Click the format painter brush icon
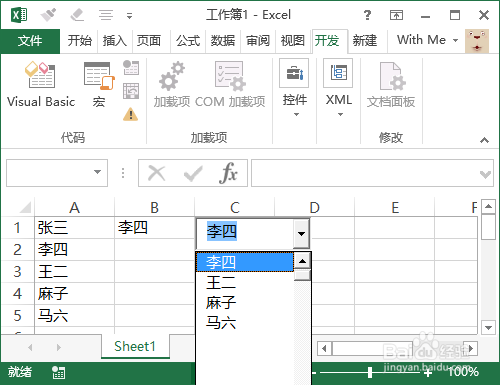This screenshot has height=385, width=500. tap(48, 15)
